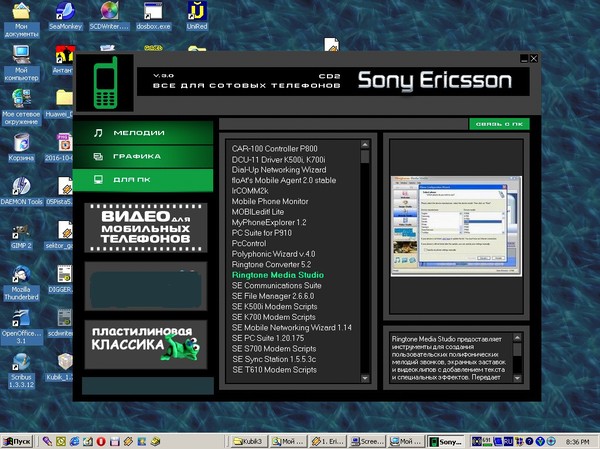Click the Связь с ПК button
The height and width of the screenshot is (449, 600).
point(499,124)
